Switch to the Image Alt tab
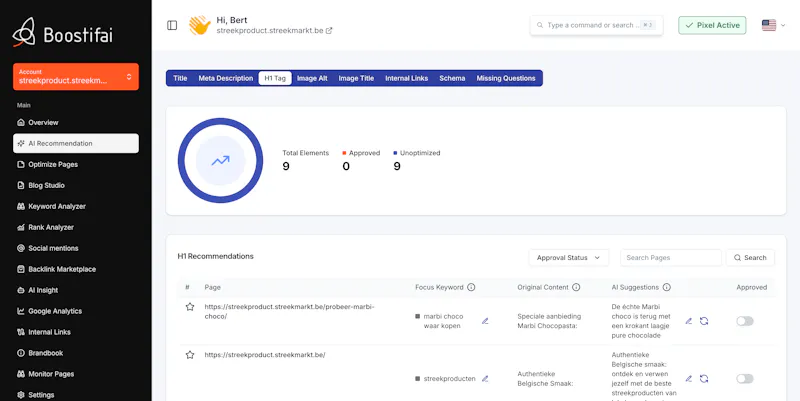Viewport: 800px width, 401px height. pos(312,78)
